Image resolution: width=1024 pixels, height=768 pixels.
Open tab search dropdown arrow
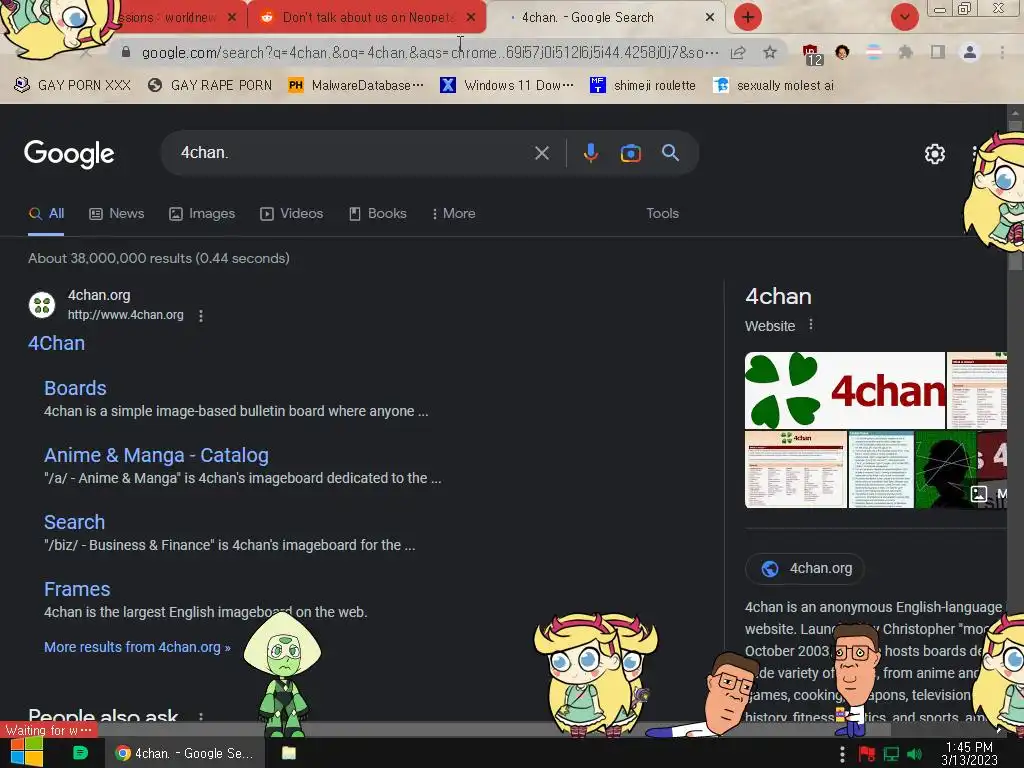pyautogui.click(x=904, y=17)
